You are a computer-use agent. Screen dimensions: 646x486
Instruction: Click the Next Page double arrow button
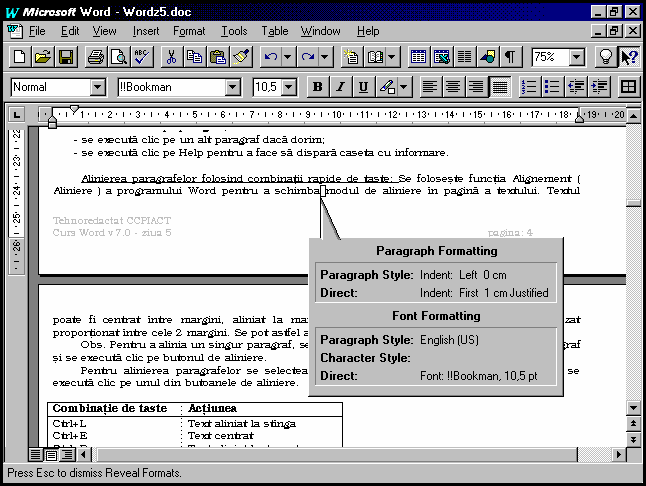coord(633,439)
